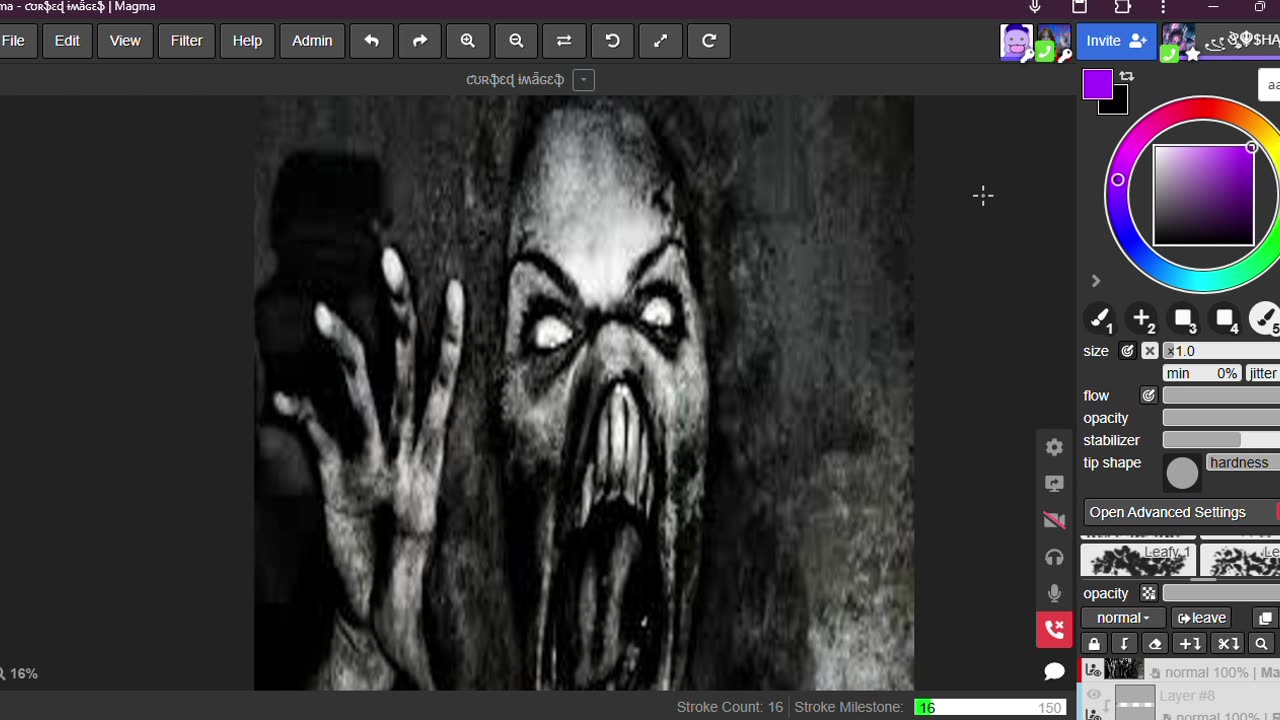The image size is (1280, 720).
Task: Open the File menu
Action: (14, 41)
